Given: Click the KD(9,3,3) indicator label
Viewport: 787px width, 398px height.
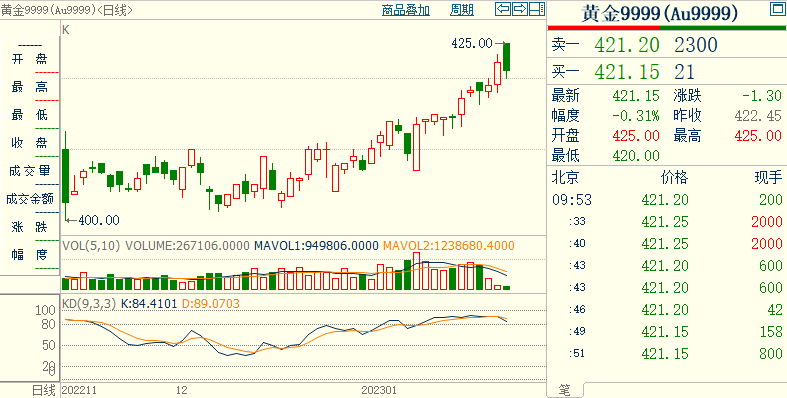Looking at the screenshot, I should 90,304.
